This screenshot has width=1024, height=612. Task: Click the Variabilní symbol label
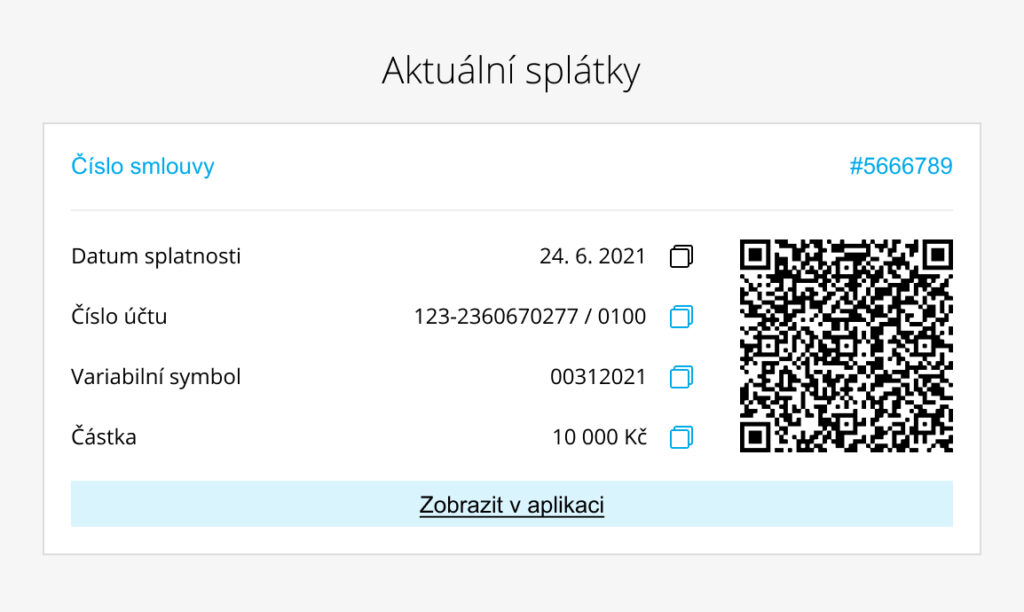(156, 377)
